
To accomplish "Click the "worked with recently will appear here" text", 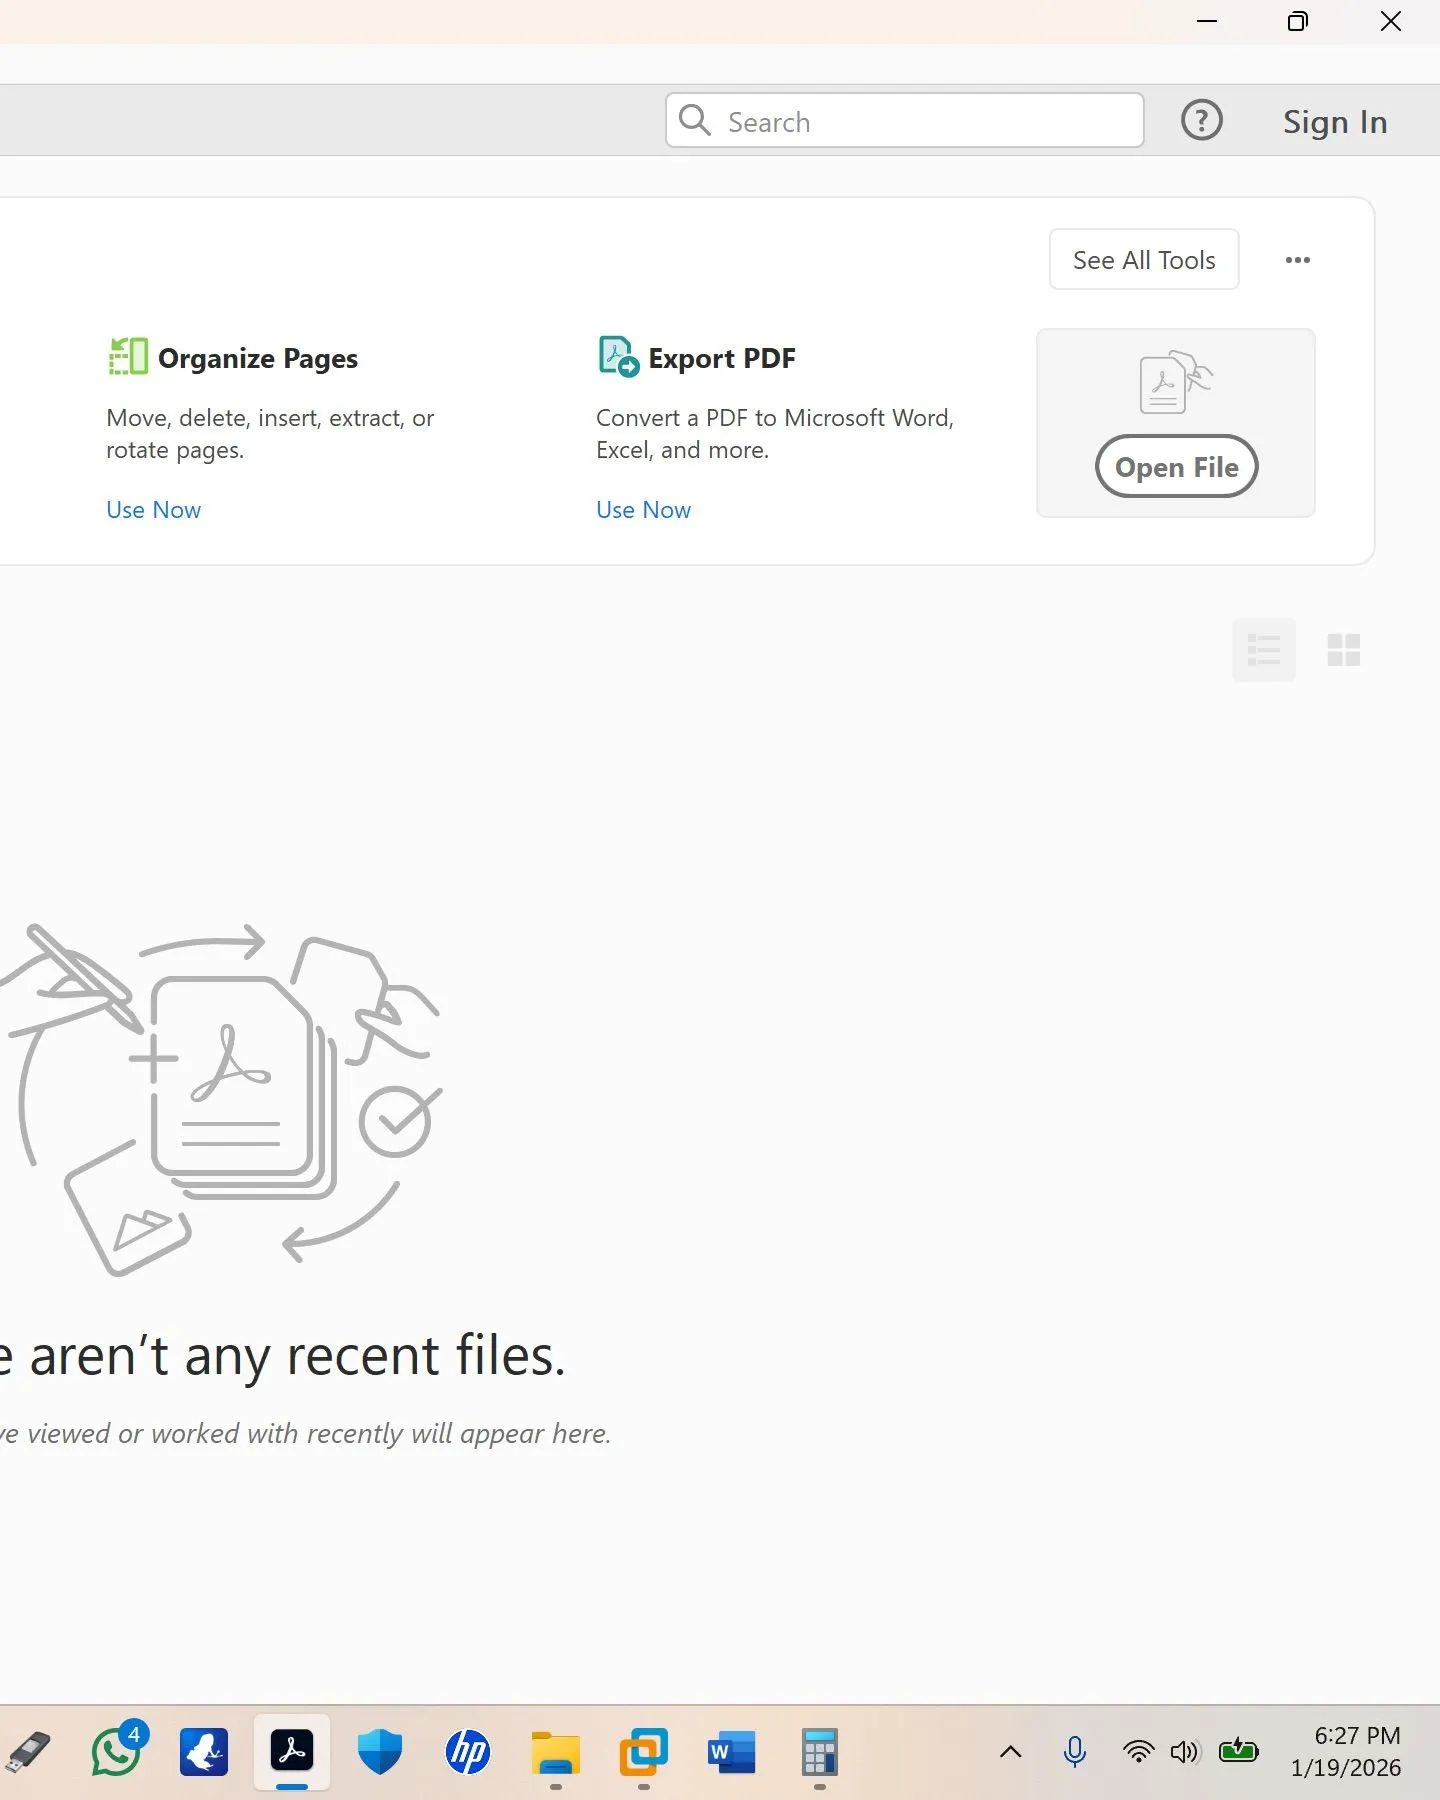I will click(380, 1434).
